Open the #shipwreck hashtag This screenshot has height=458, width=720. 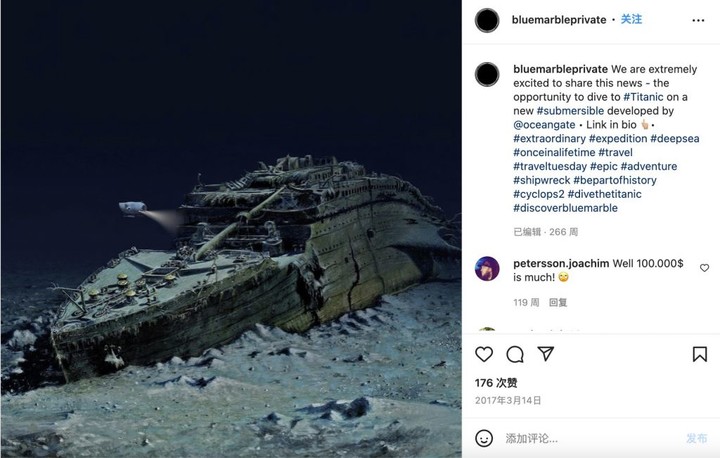(541, 180)
